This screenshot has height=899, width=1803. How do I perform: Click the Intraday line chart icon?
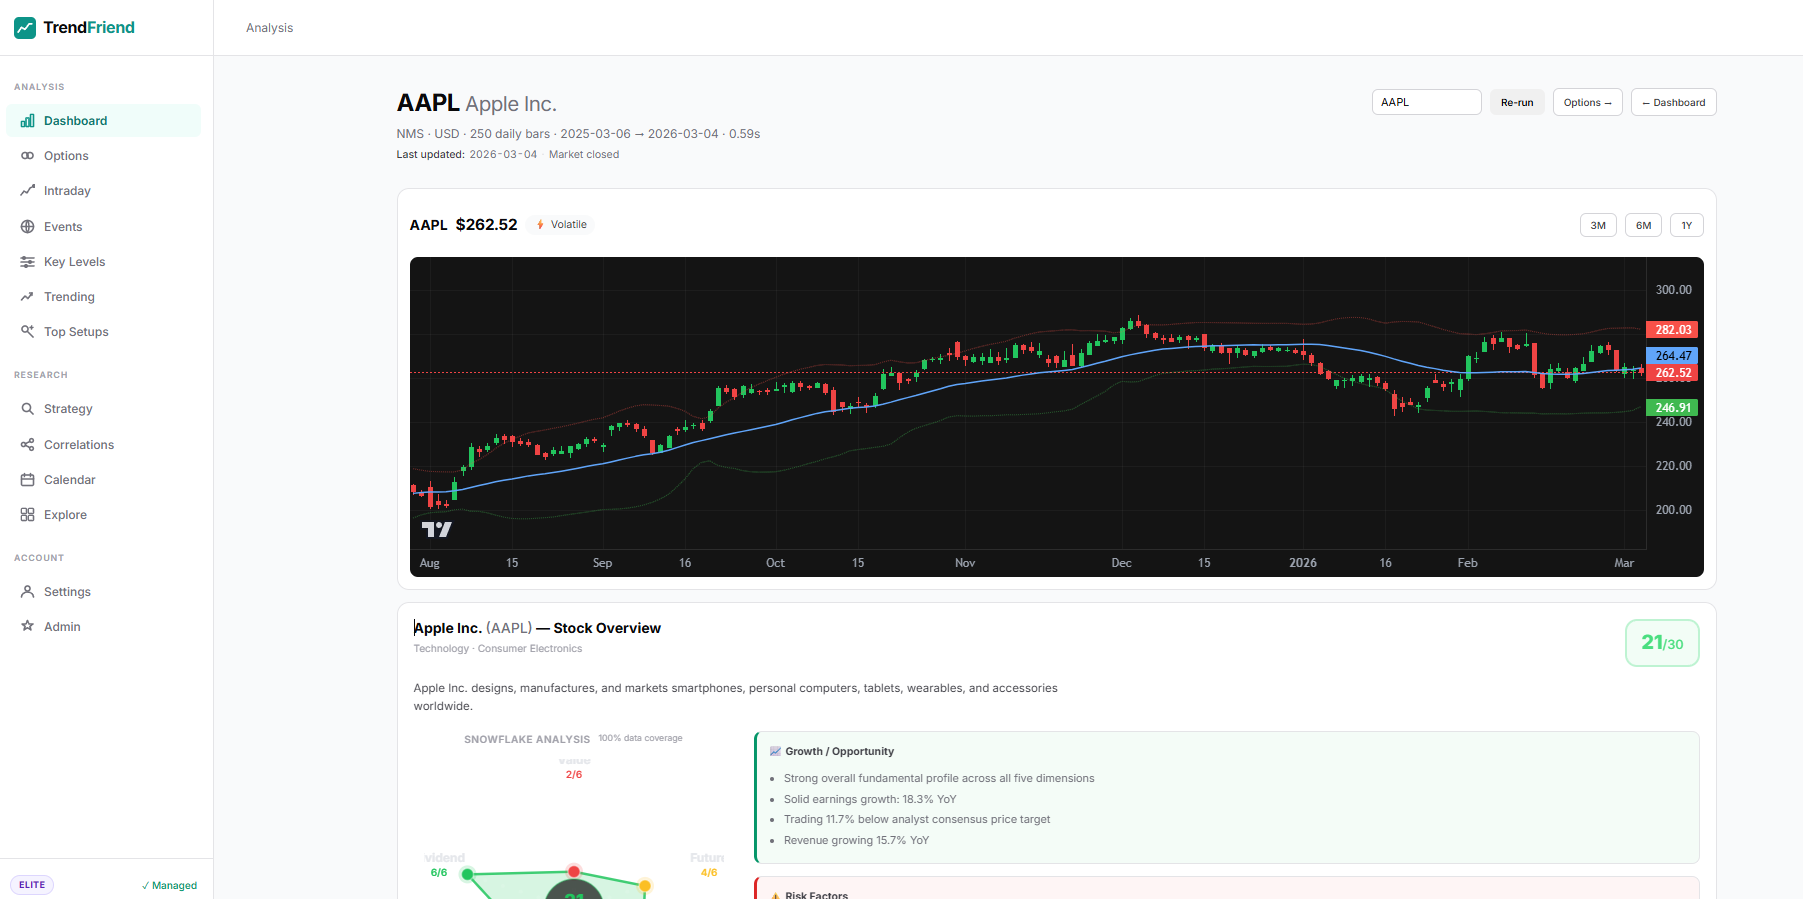[27, 191]
